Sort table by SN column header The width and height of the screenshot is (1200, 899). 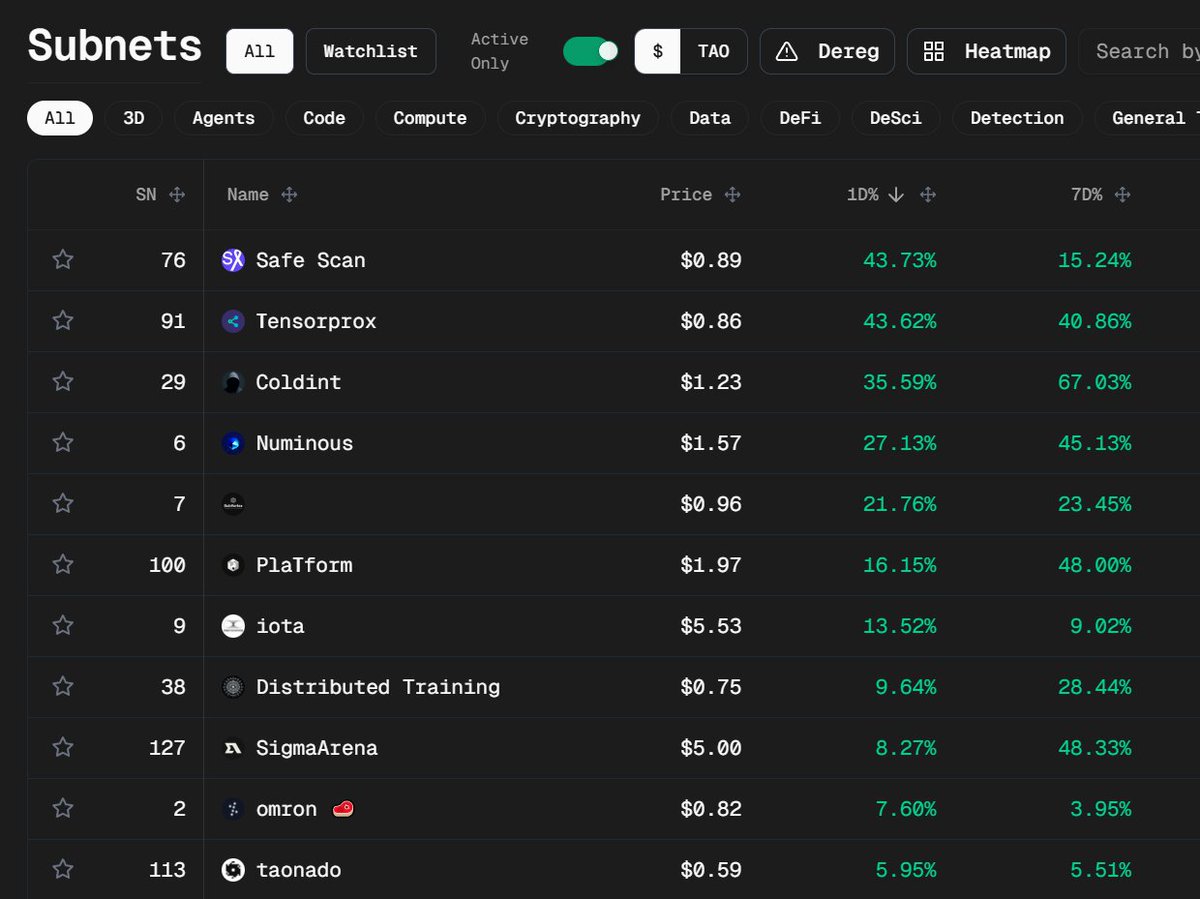[146, 195]
